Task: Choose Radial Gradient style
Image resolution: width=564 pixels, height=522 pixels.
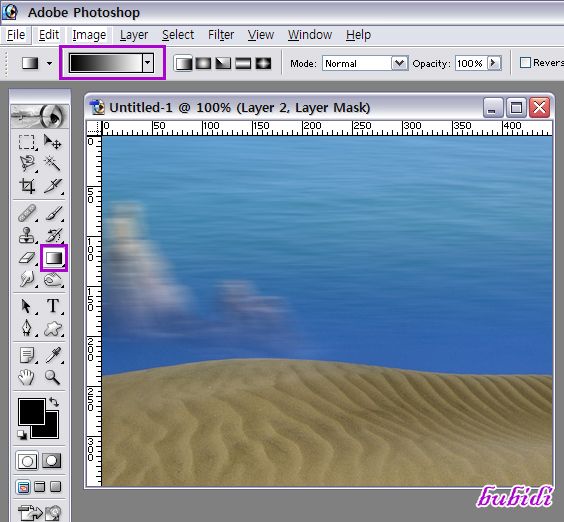Action: [203, 64]
